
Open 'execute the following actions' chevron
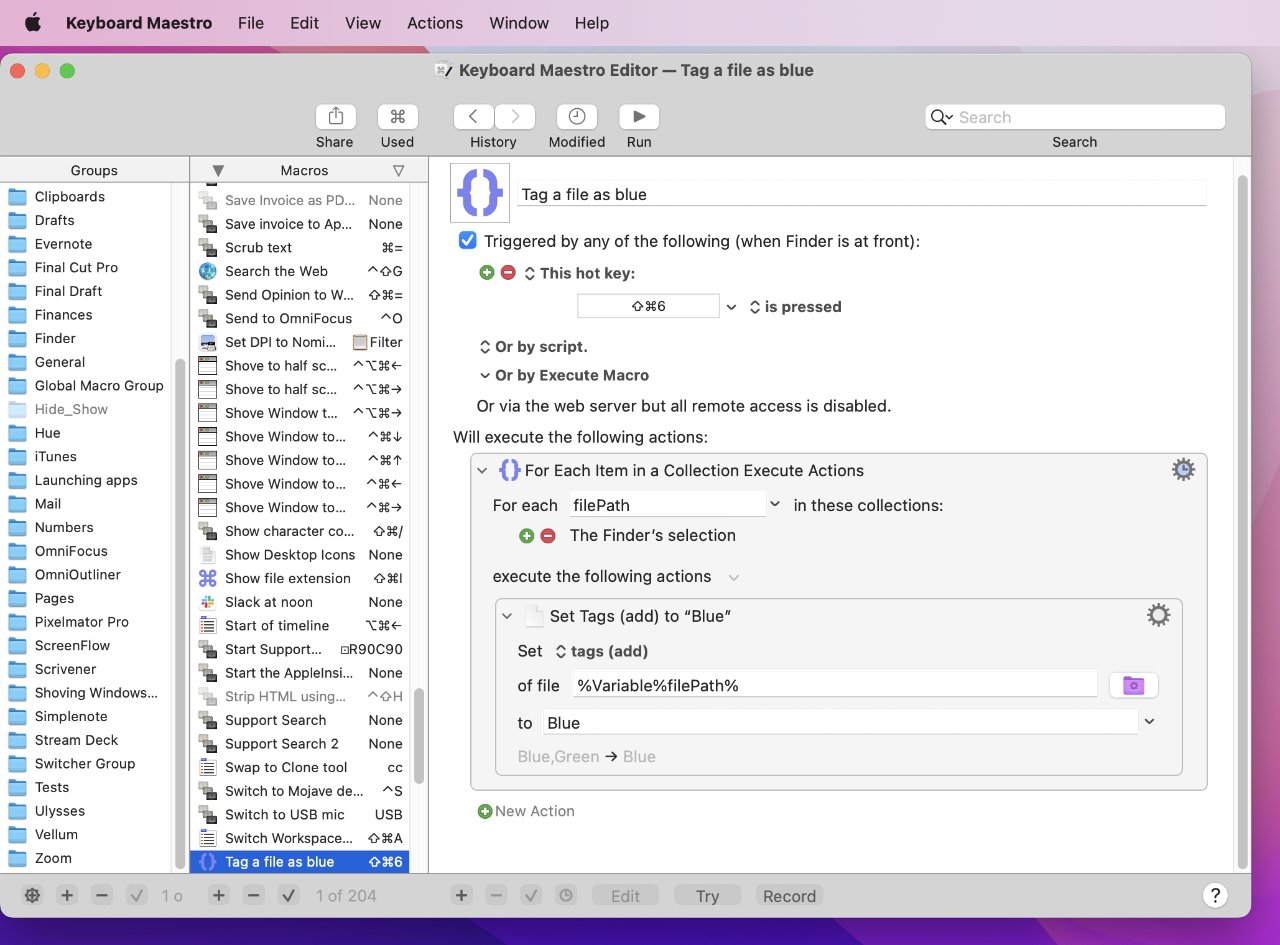734,577
